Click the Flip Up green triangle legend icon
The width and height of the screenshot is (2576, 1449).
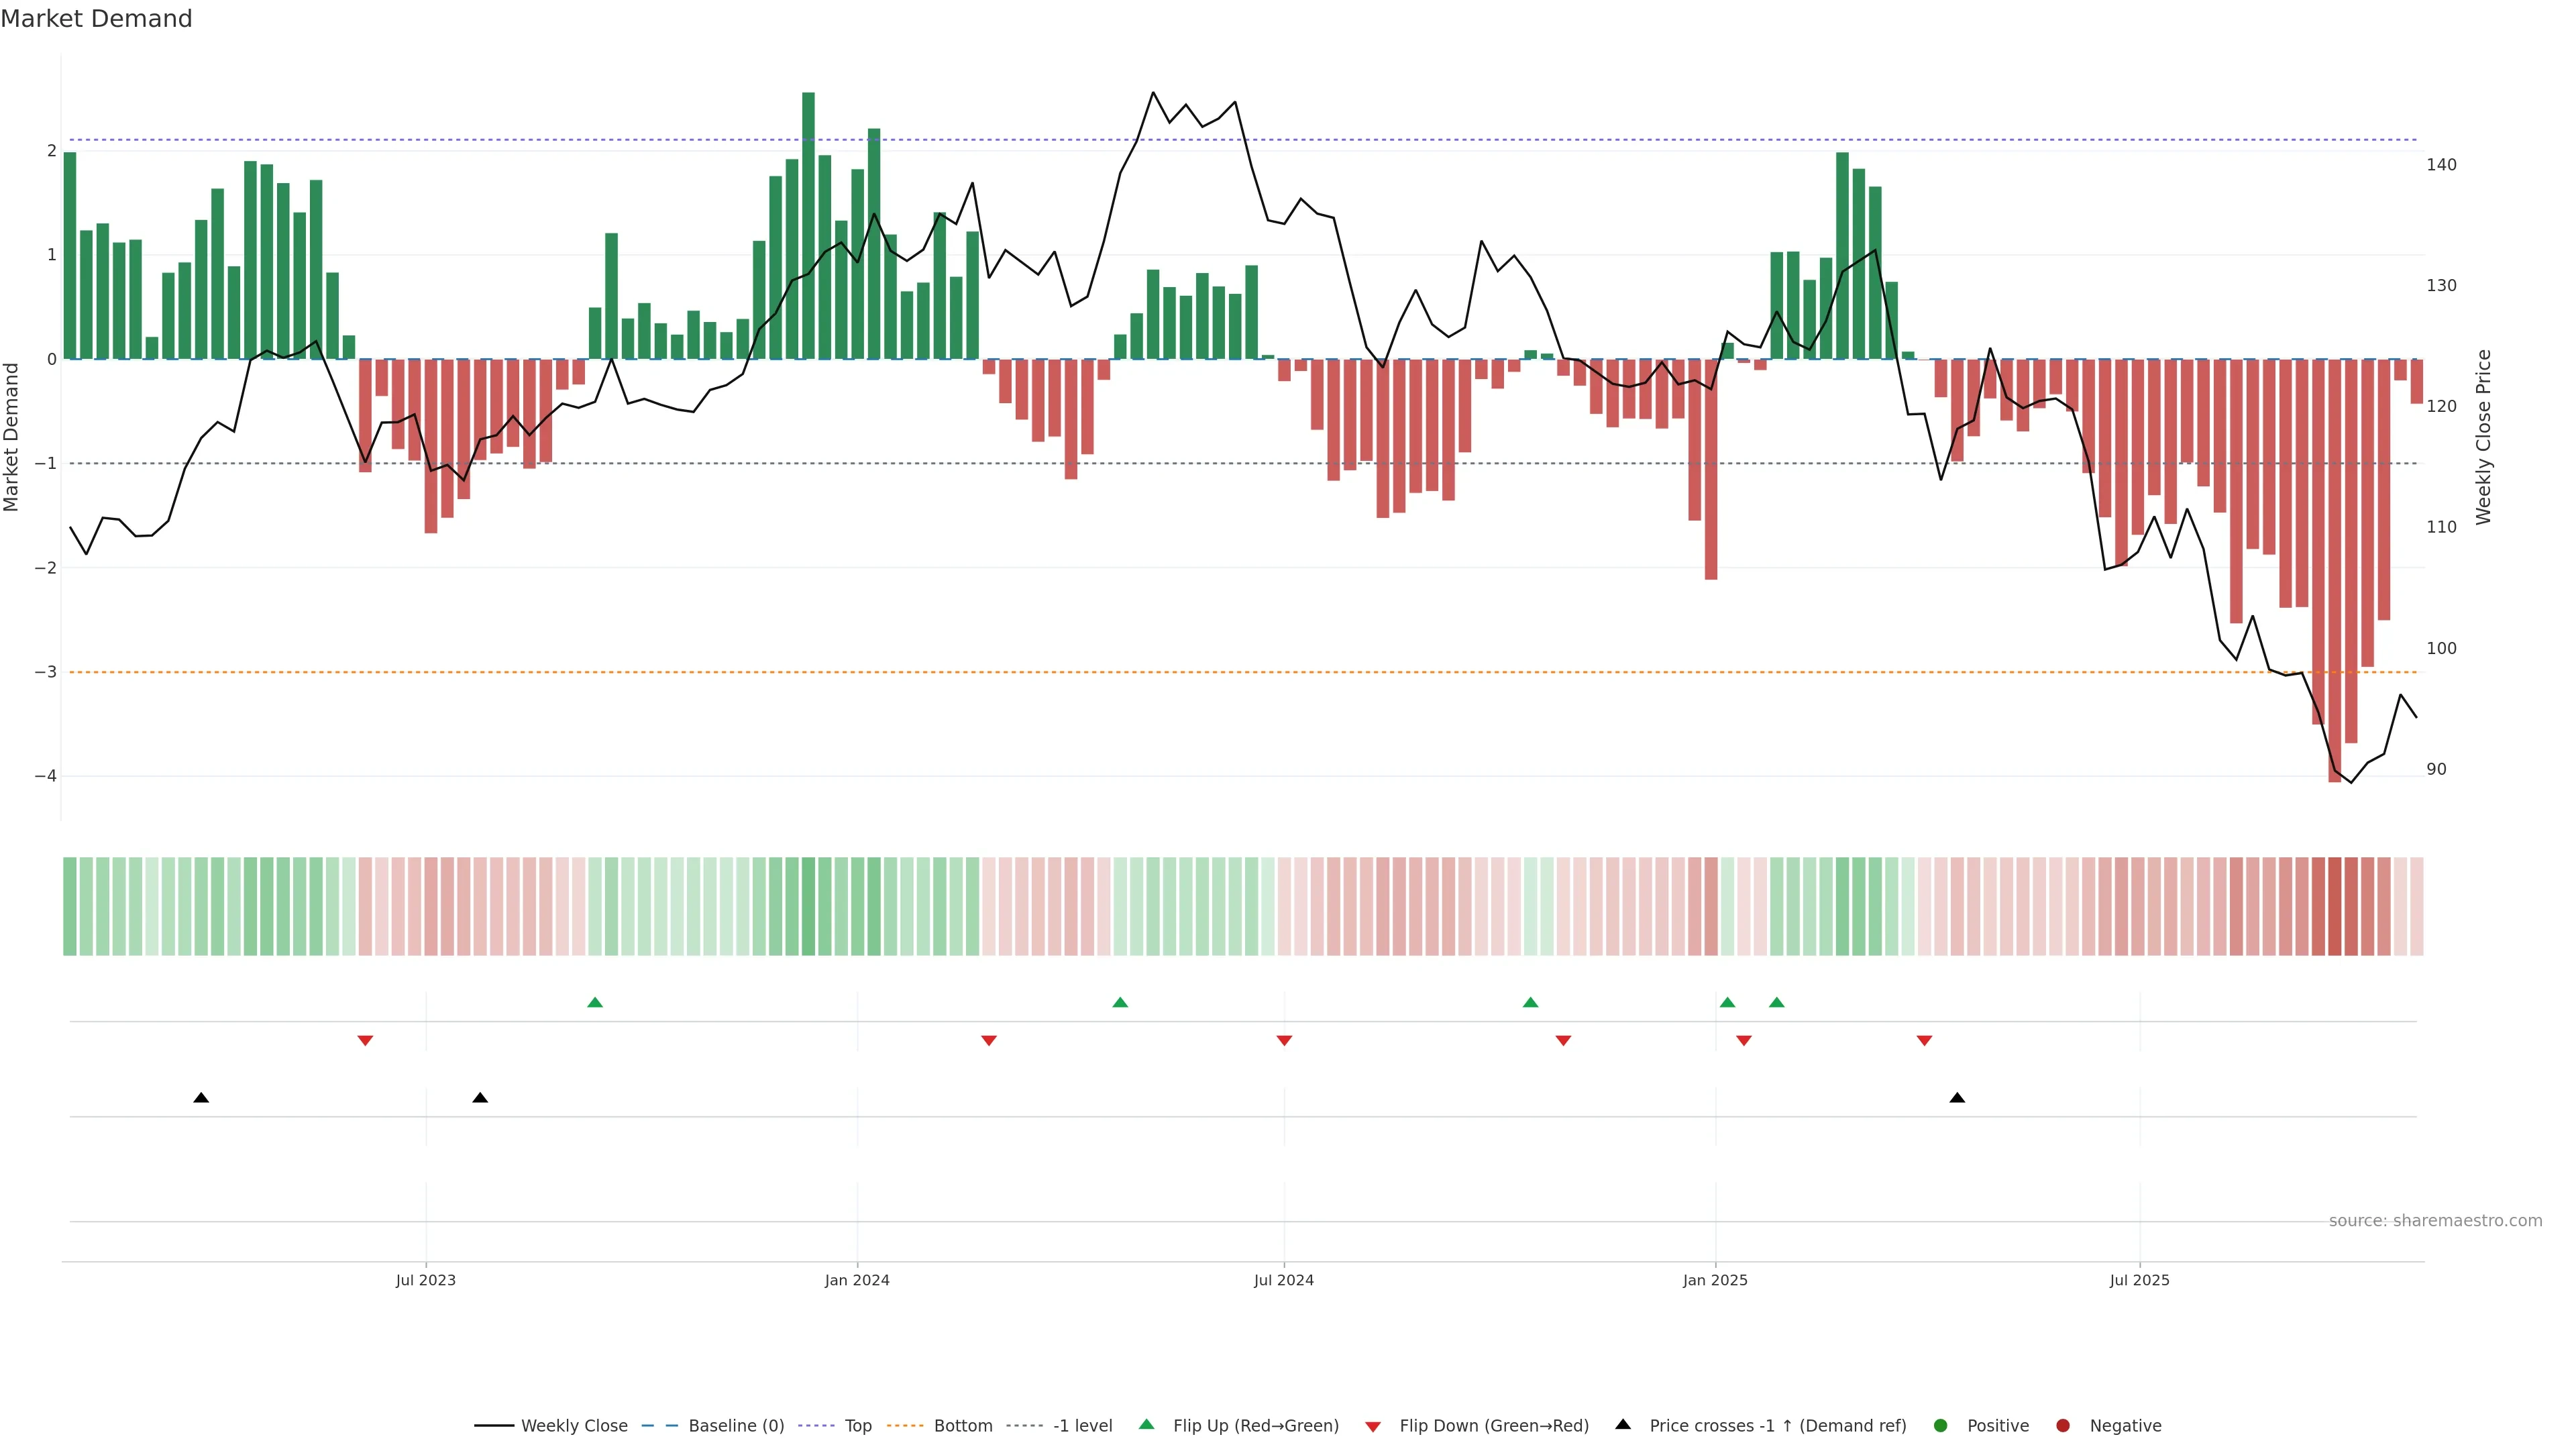coord(1146,1424)
